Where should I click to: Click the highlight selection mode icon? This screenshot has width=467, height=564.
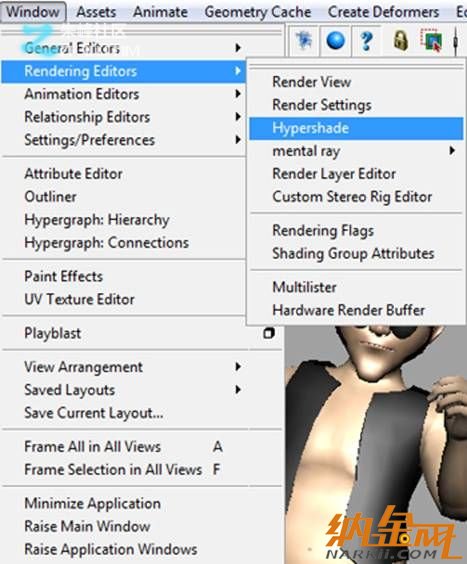(x=431, y=40)
